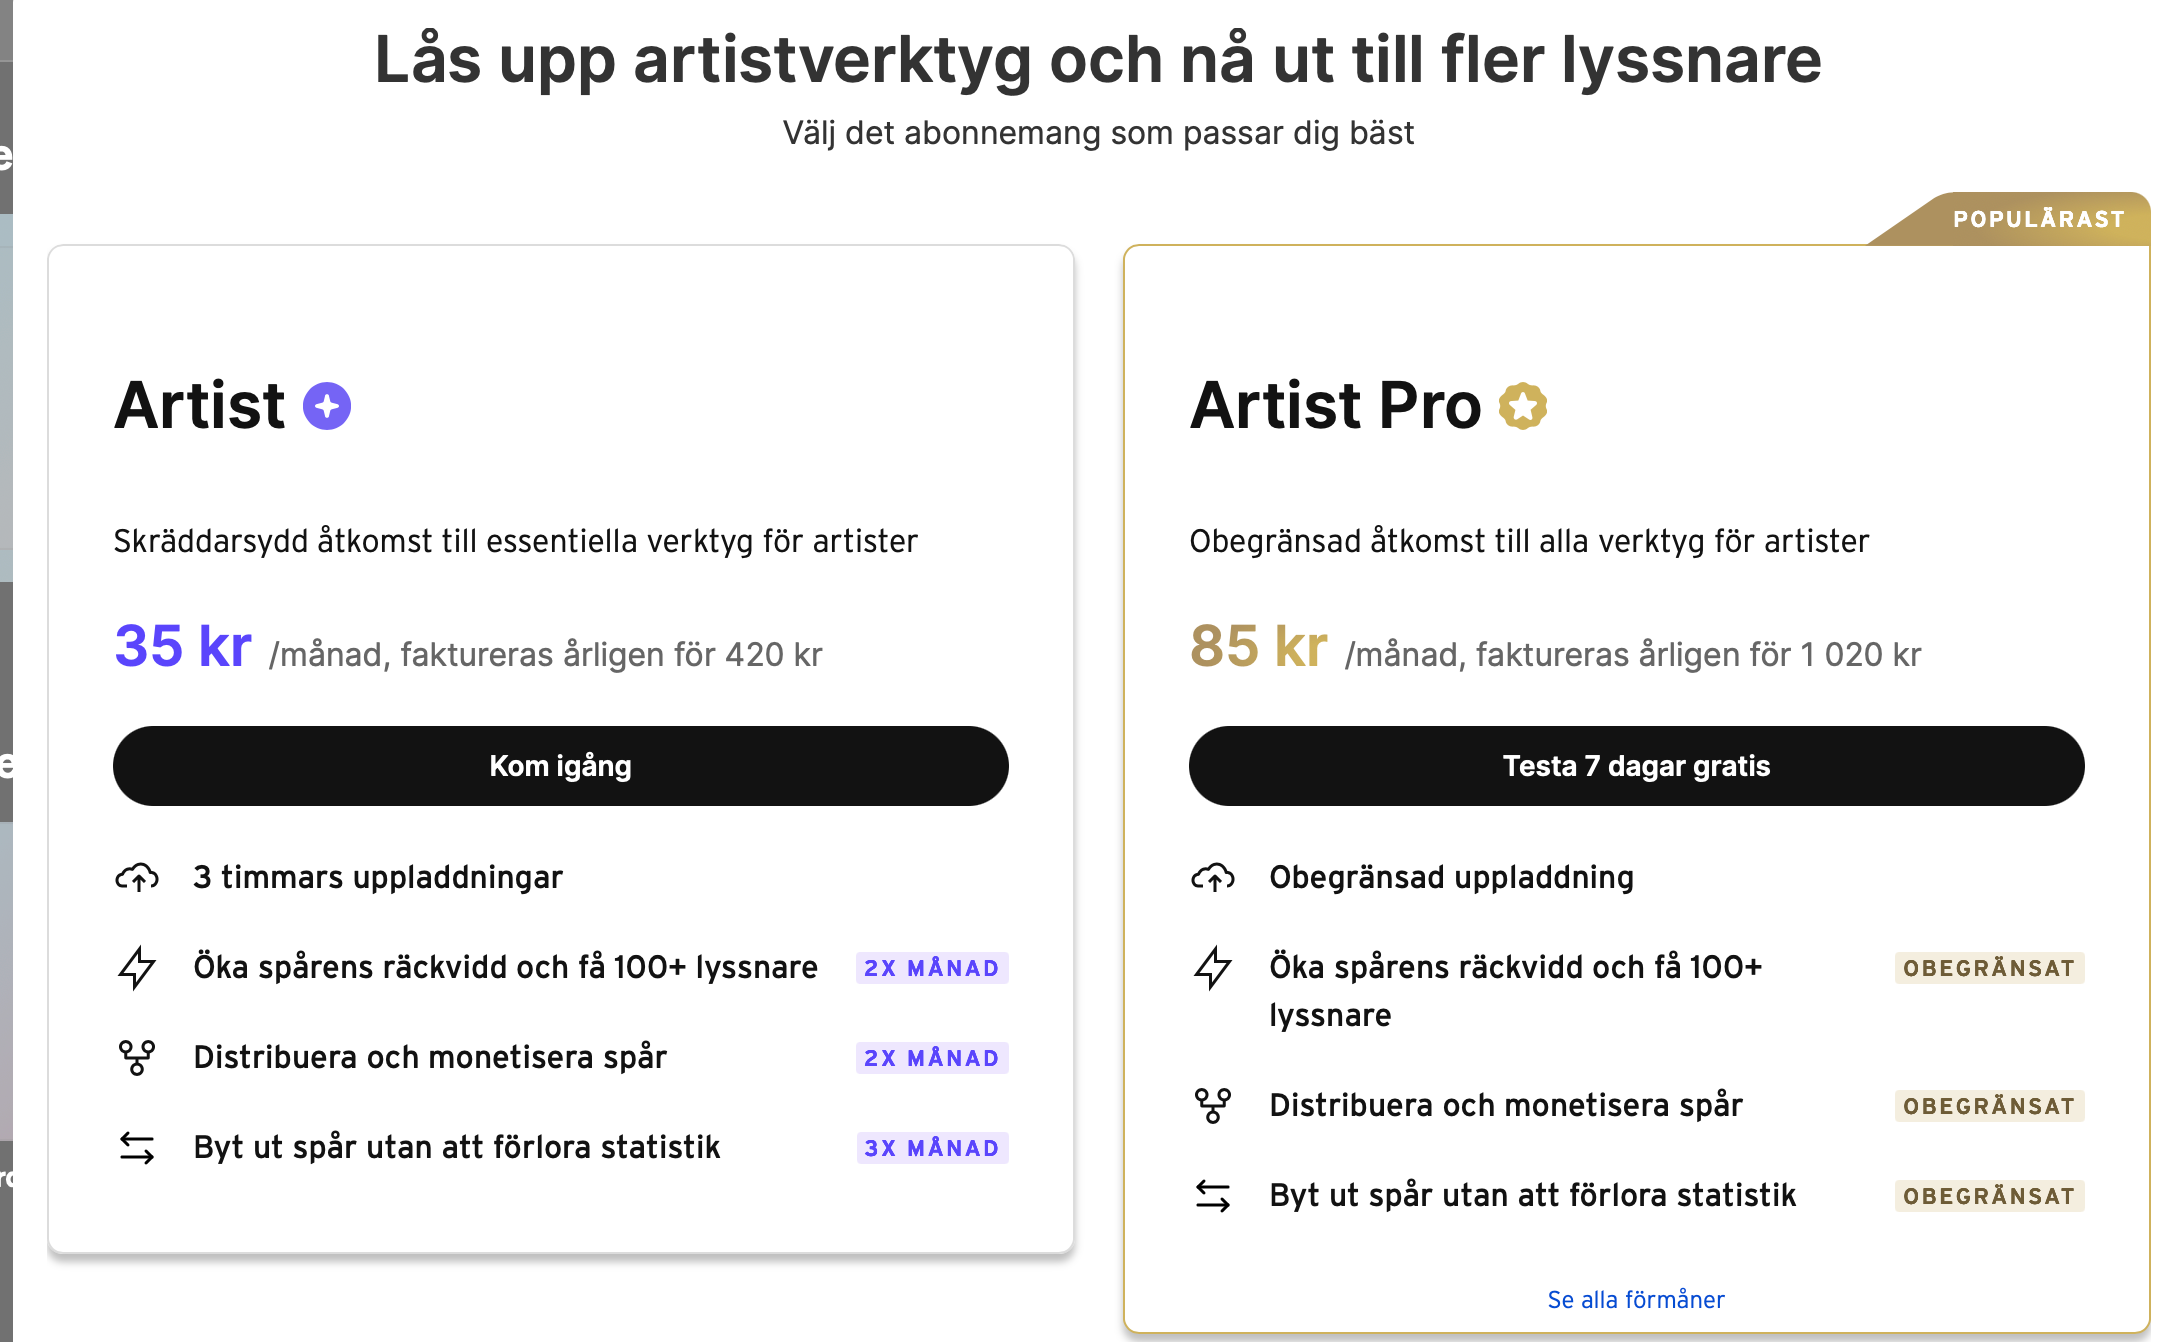Click the lightning bolt icon in Artist Pro

click(1213, 967)
